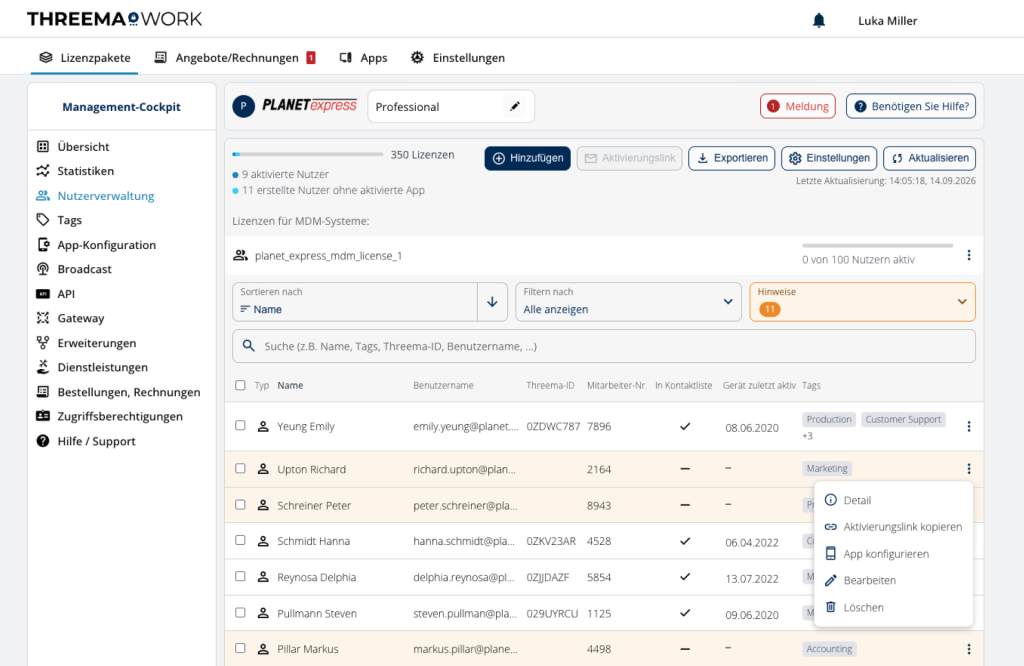
Task: Select the checkbox for Pullmann Steven
Action: click(240, 613)
